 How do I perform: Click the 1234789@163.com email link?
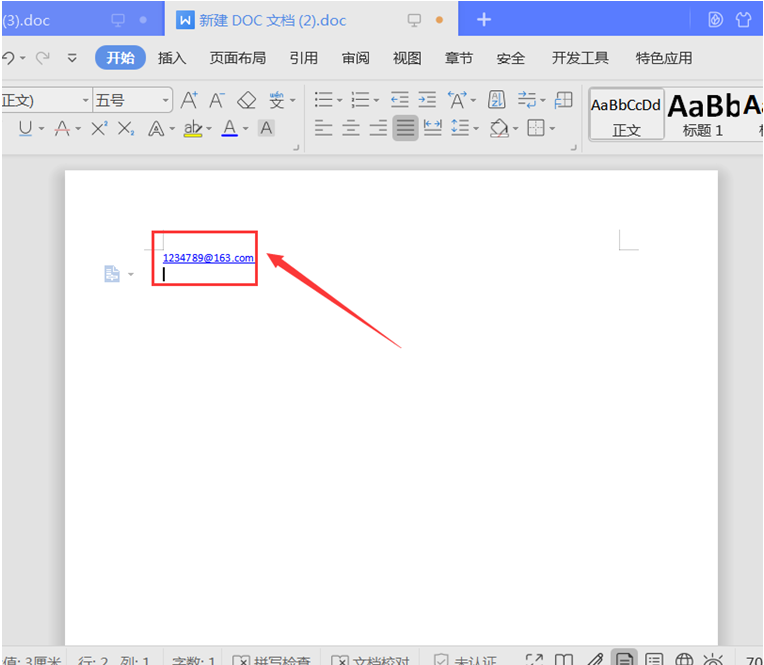208,258
